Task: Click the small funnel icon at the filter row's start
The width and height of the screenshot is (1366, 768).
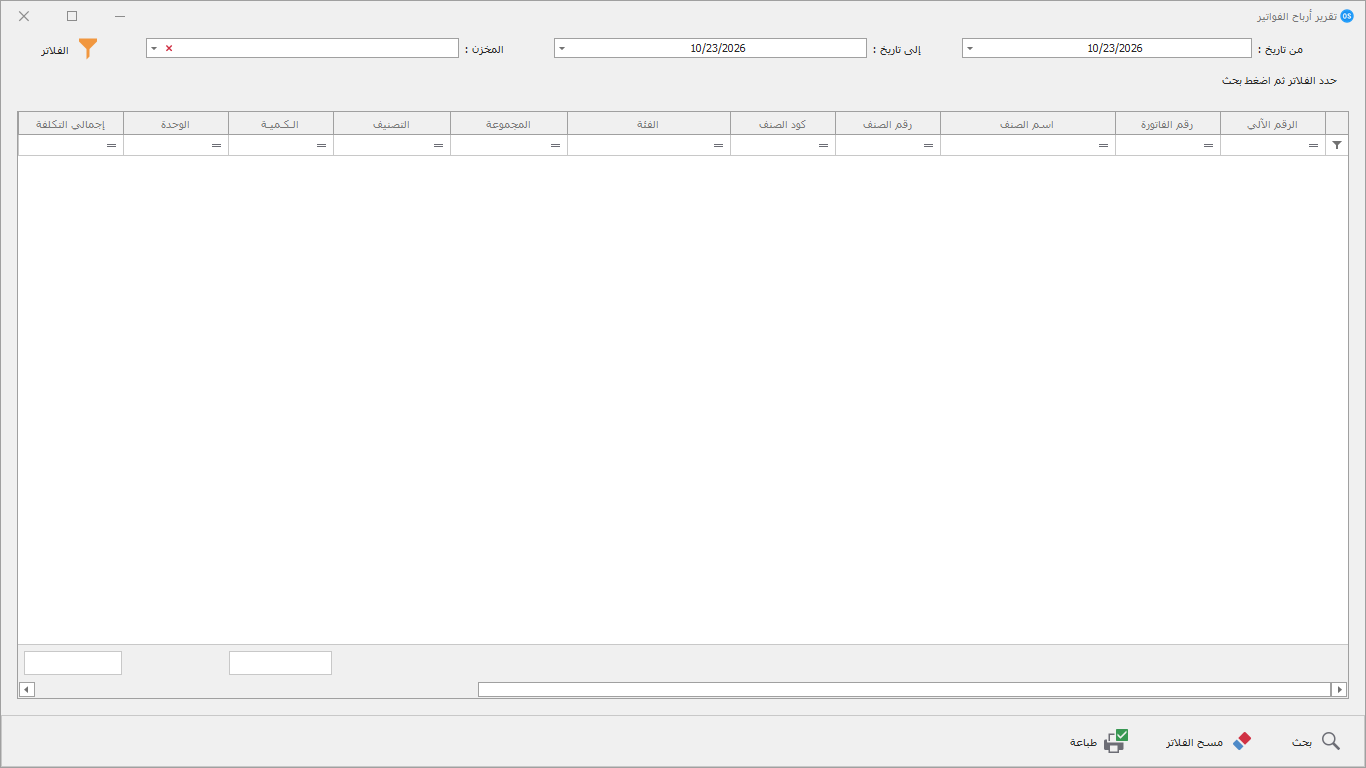Action: point(1337,145)
